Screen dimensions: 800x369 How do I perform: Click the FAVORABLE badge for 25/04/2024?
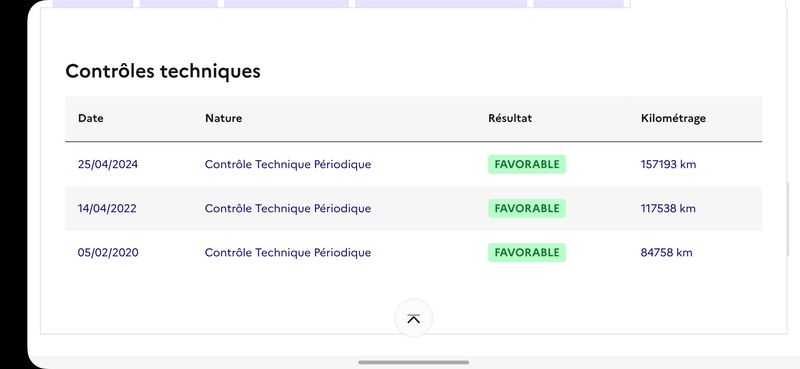527,164
